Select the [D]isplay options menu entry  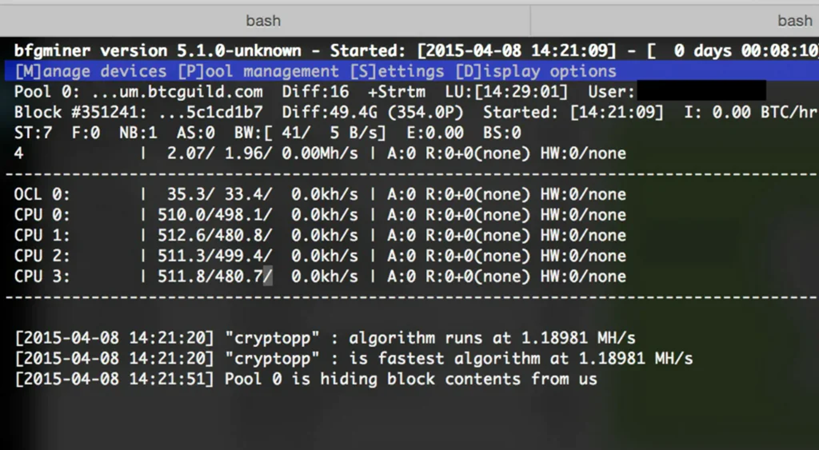(x=536, y=71)
